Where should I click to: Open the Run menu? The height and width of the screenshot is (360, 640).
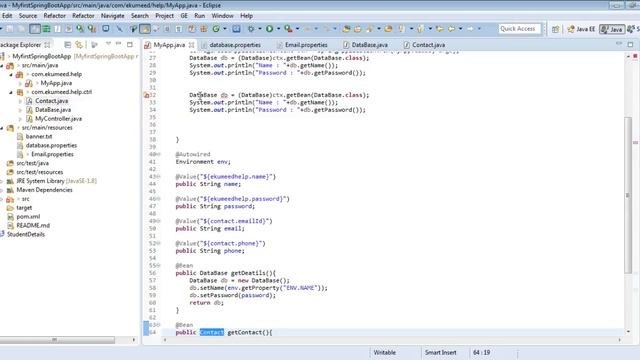coord(200,16)
